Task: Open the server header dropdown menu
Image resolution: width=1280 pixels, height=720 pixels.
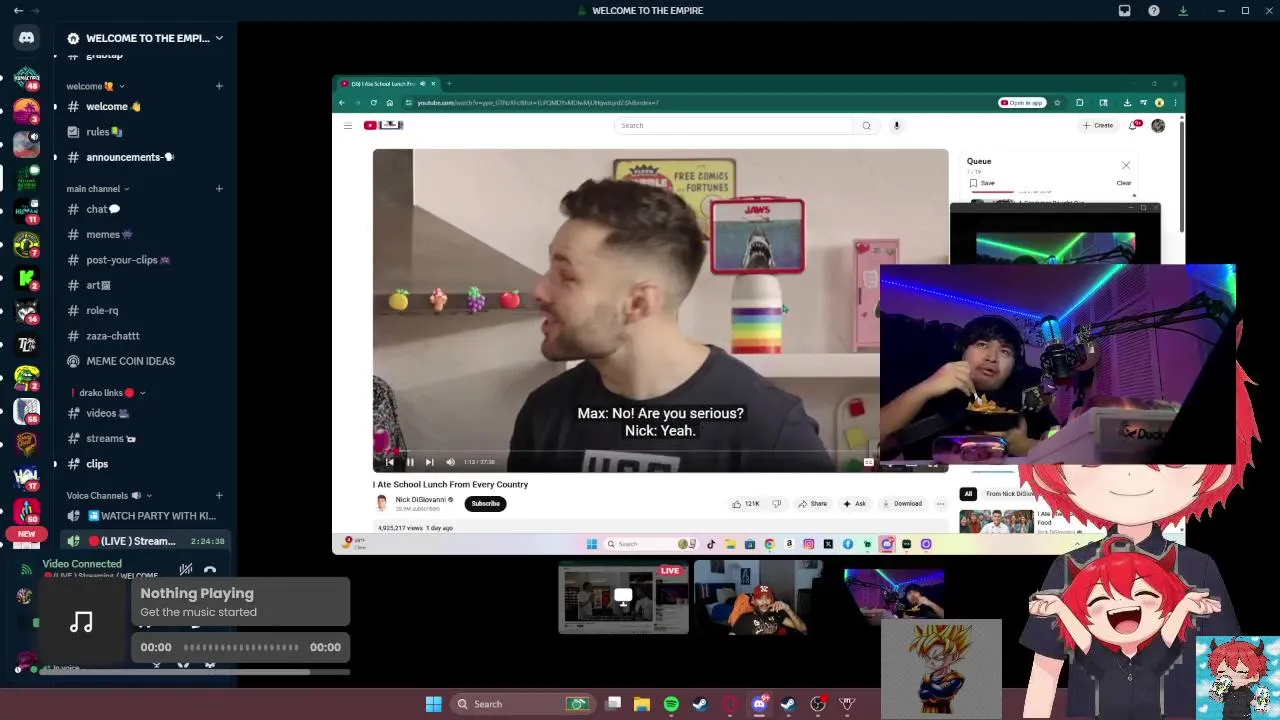Action: click(x=145, y=38)
